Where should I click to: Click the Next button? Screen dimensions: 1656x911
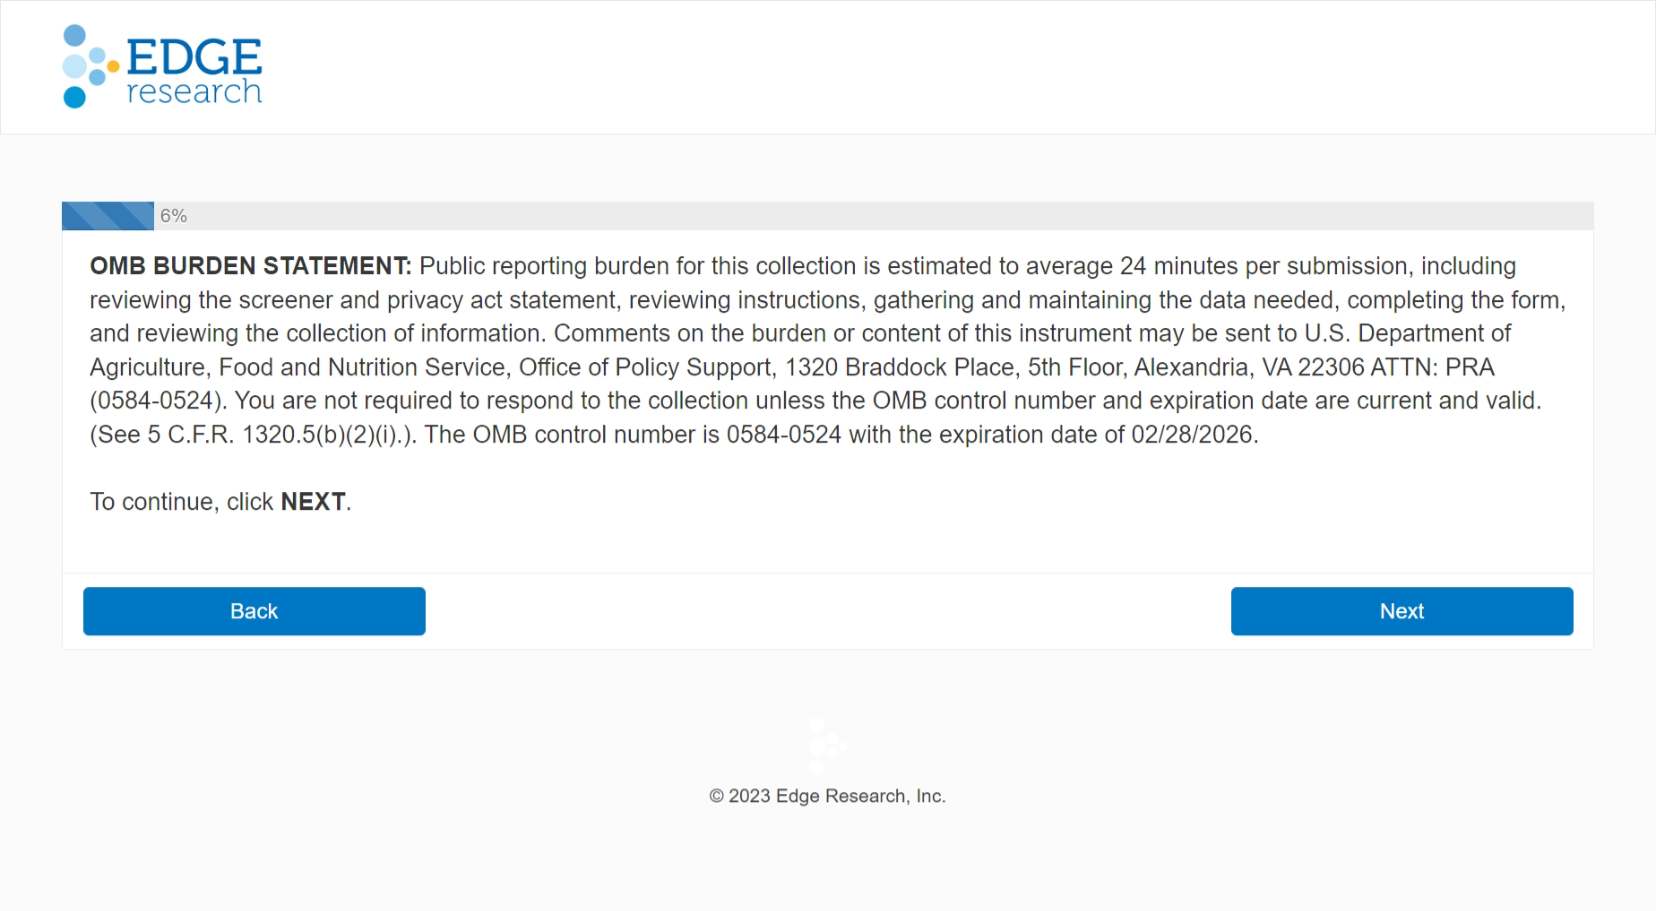pos(1401,611)
